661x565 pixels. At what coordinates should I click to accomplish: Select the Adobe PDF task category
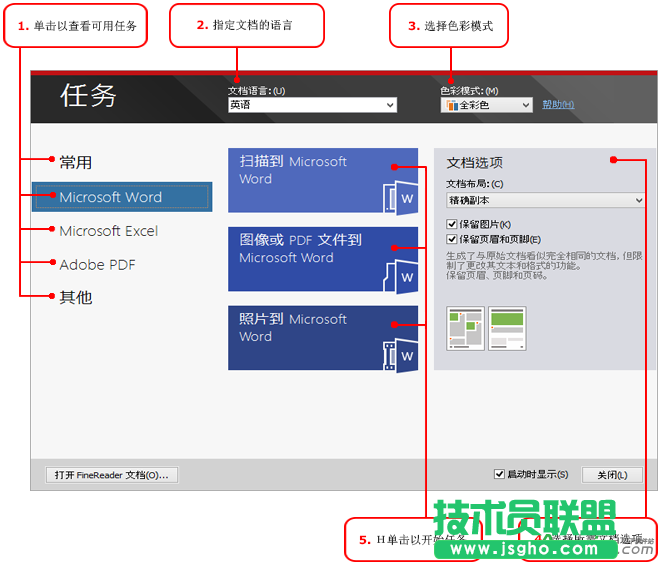pos(97,265)
